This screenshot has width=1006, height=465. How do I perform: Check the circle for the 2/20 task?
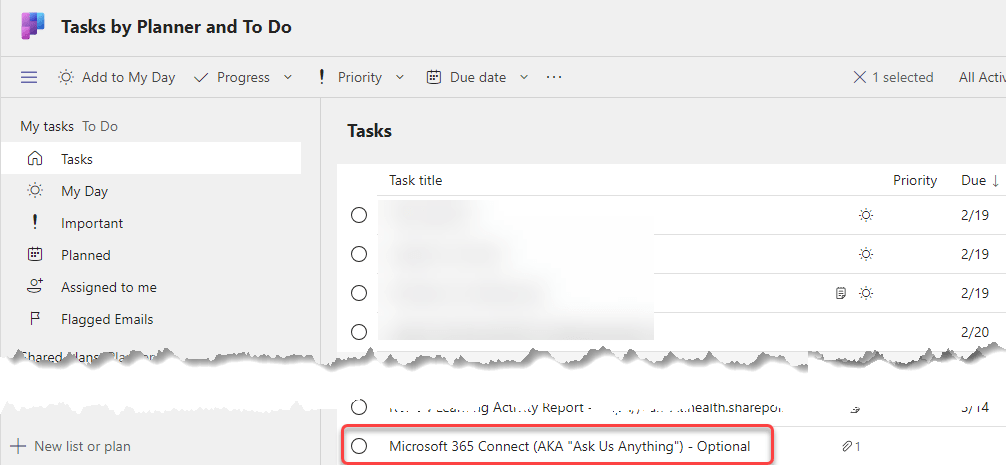[359, 331]
